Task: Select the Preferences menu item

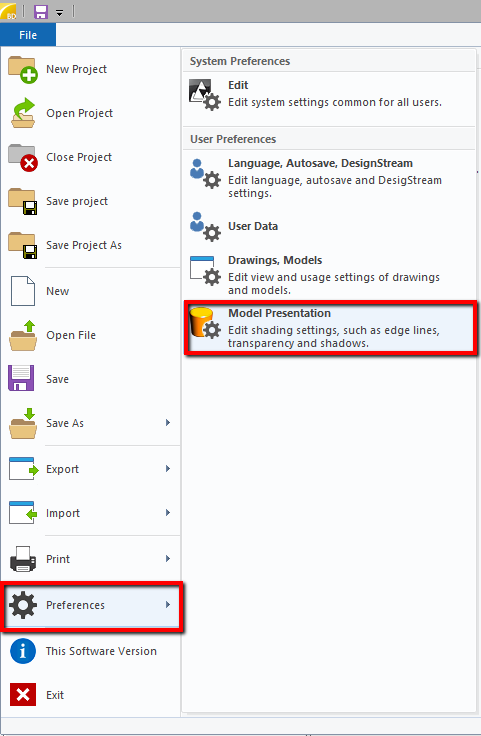Action: point(92,606)
